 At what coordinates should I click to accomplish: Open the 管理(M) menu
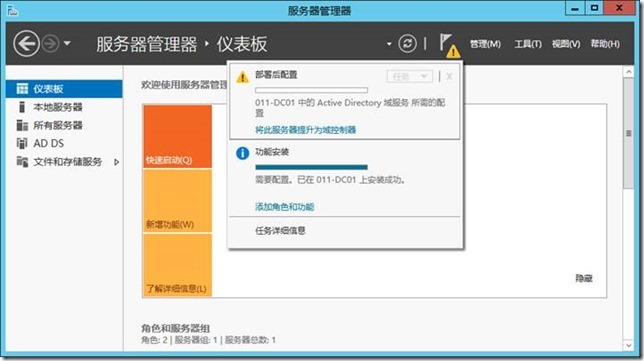(485, 44)
